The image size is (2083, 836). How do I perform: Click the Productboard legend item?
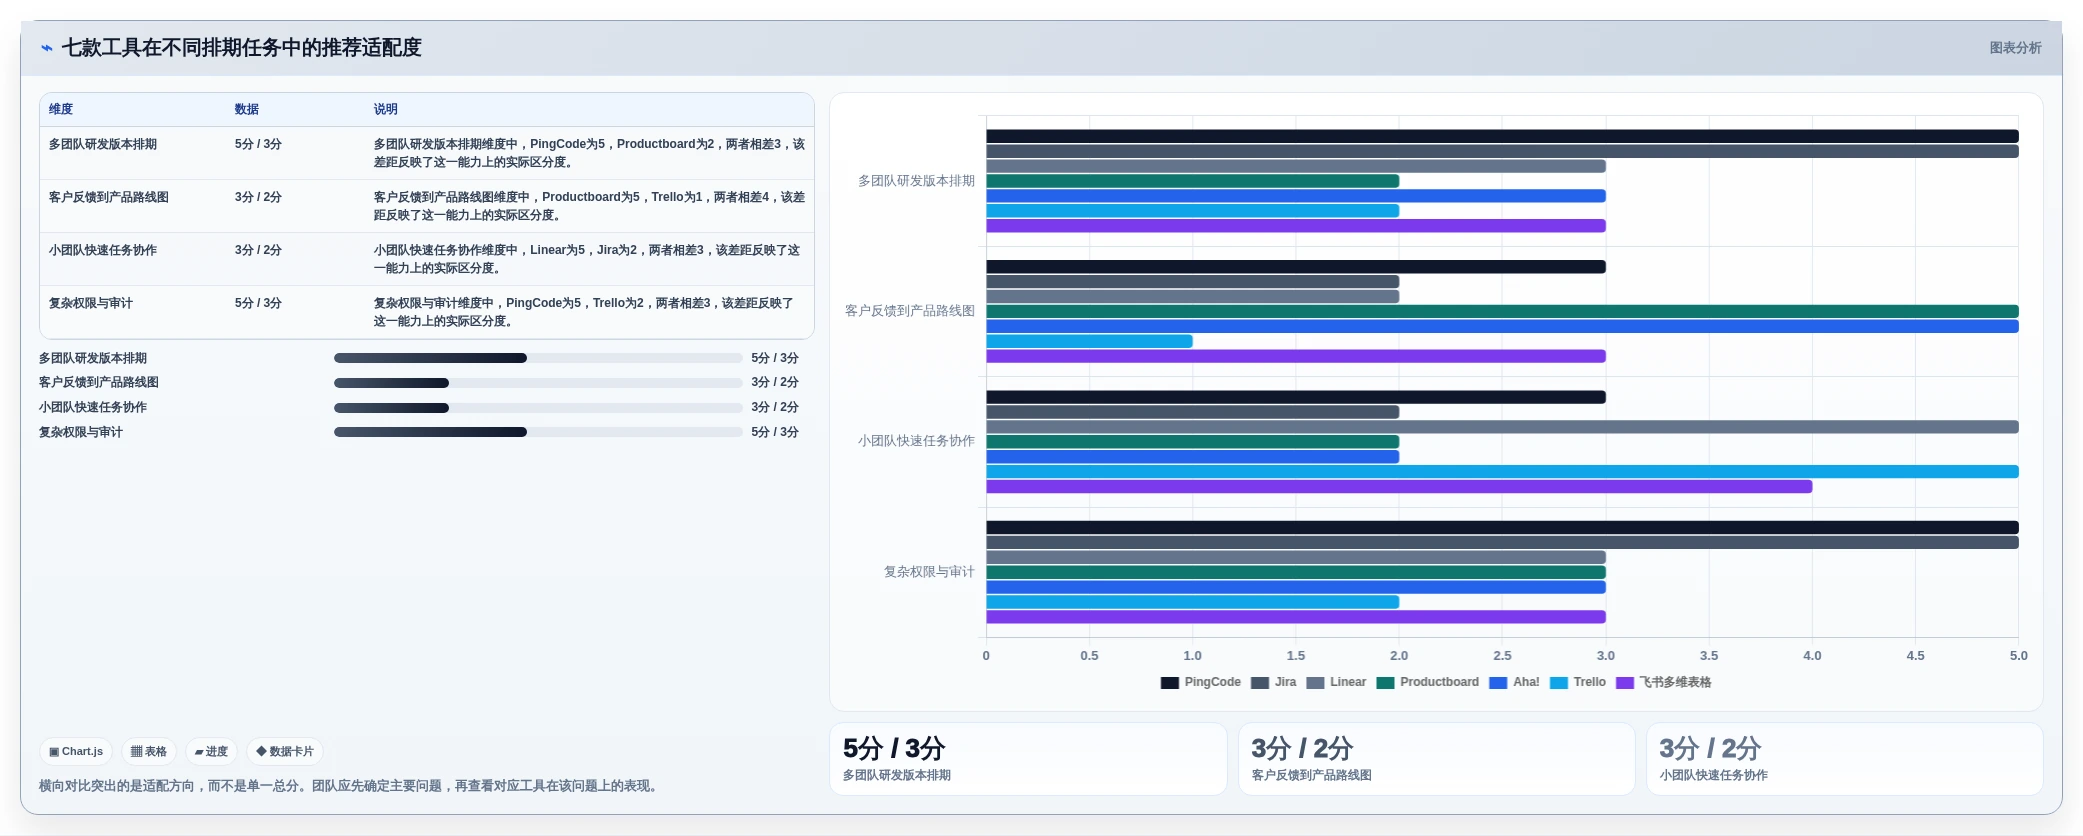(x=1427, y=683)
